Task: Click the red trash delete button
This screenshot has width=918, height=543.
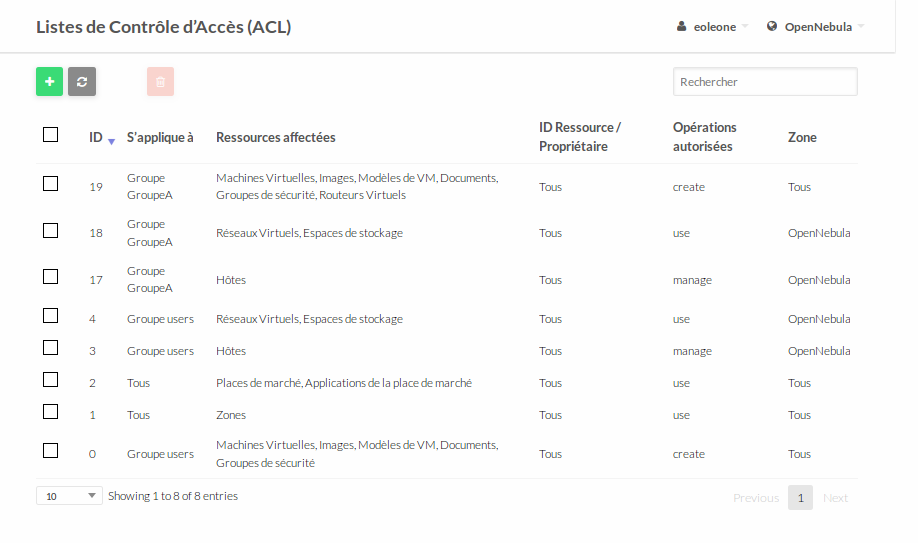Action: coord(160,81)
